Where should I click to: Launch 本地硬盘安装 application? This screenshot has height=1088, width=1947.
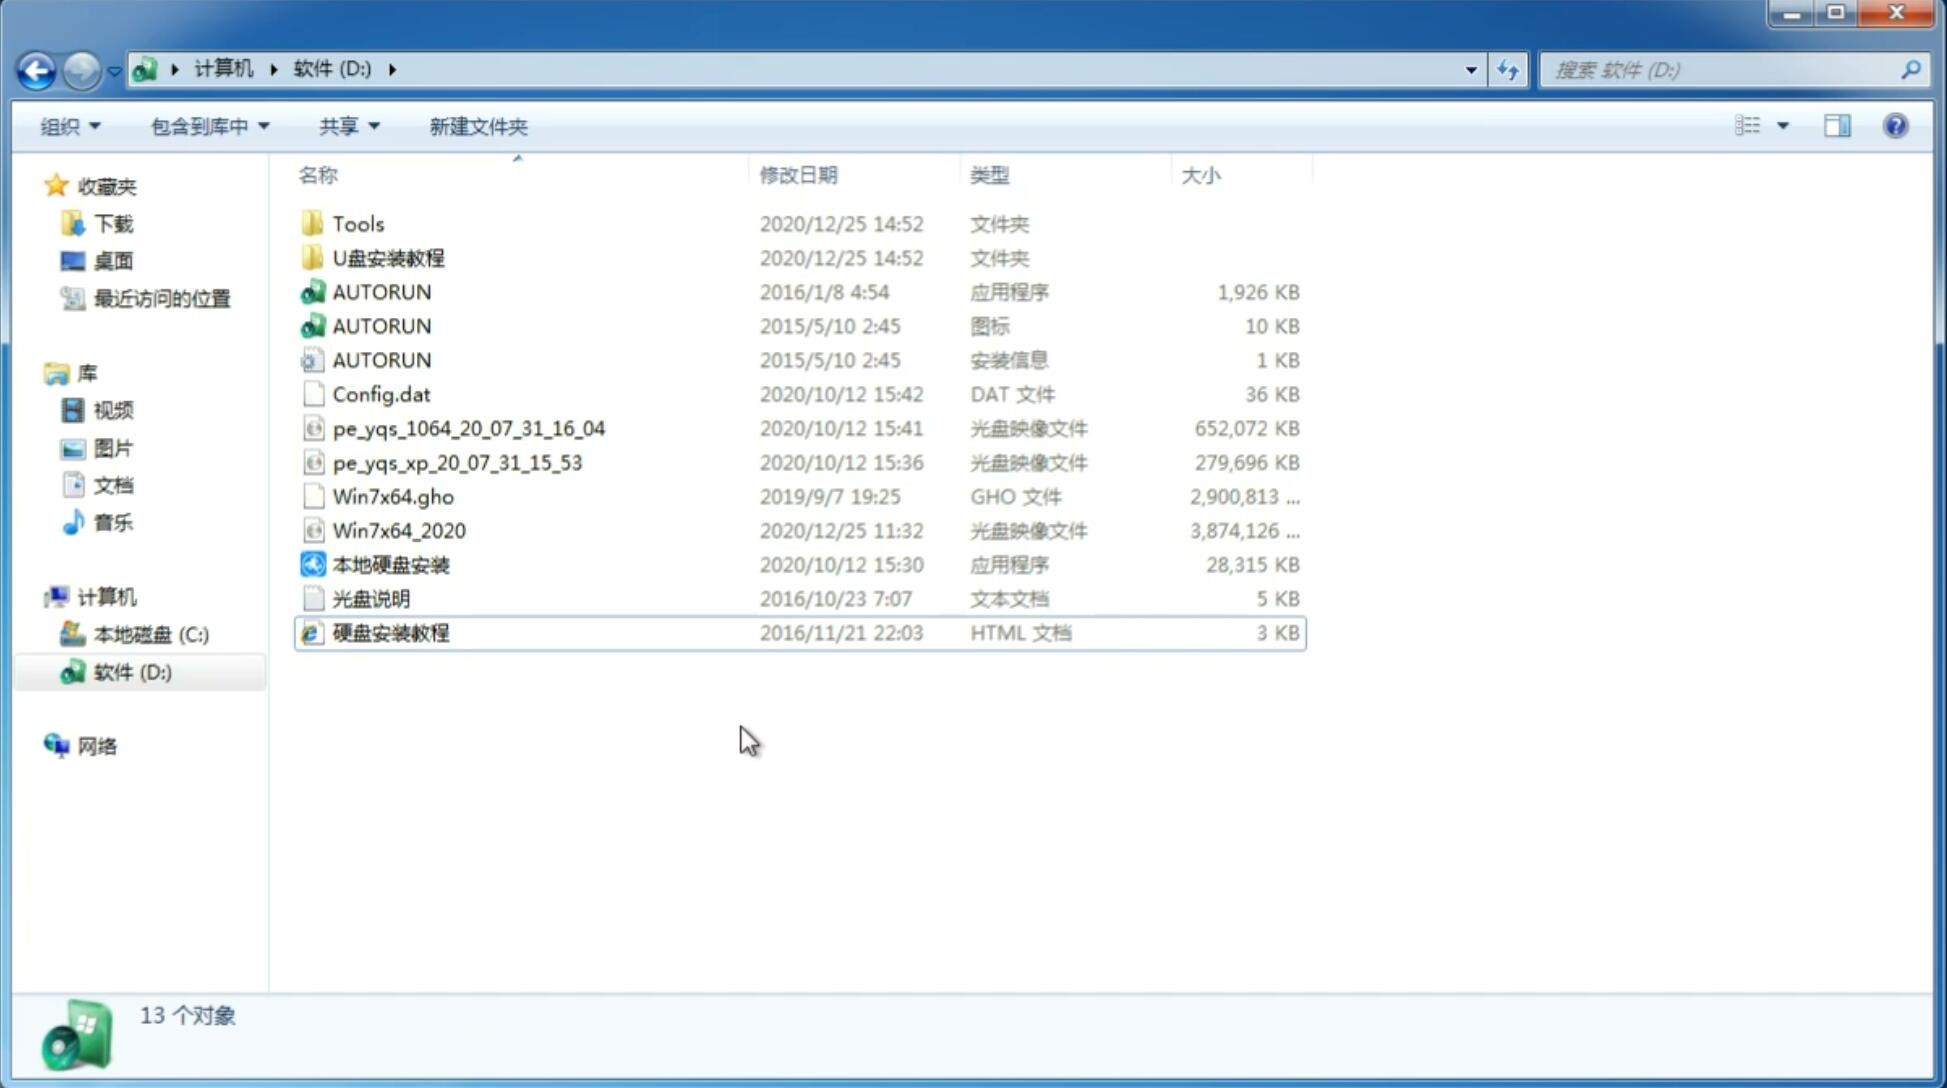pyautogui.click(x=390, y=564)
